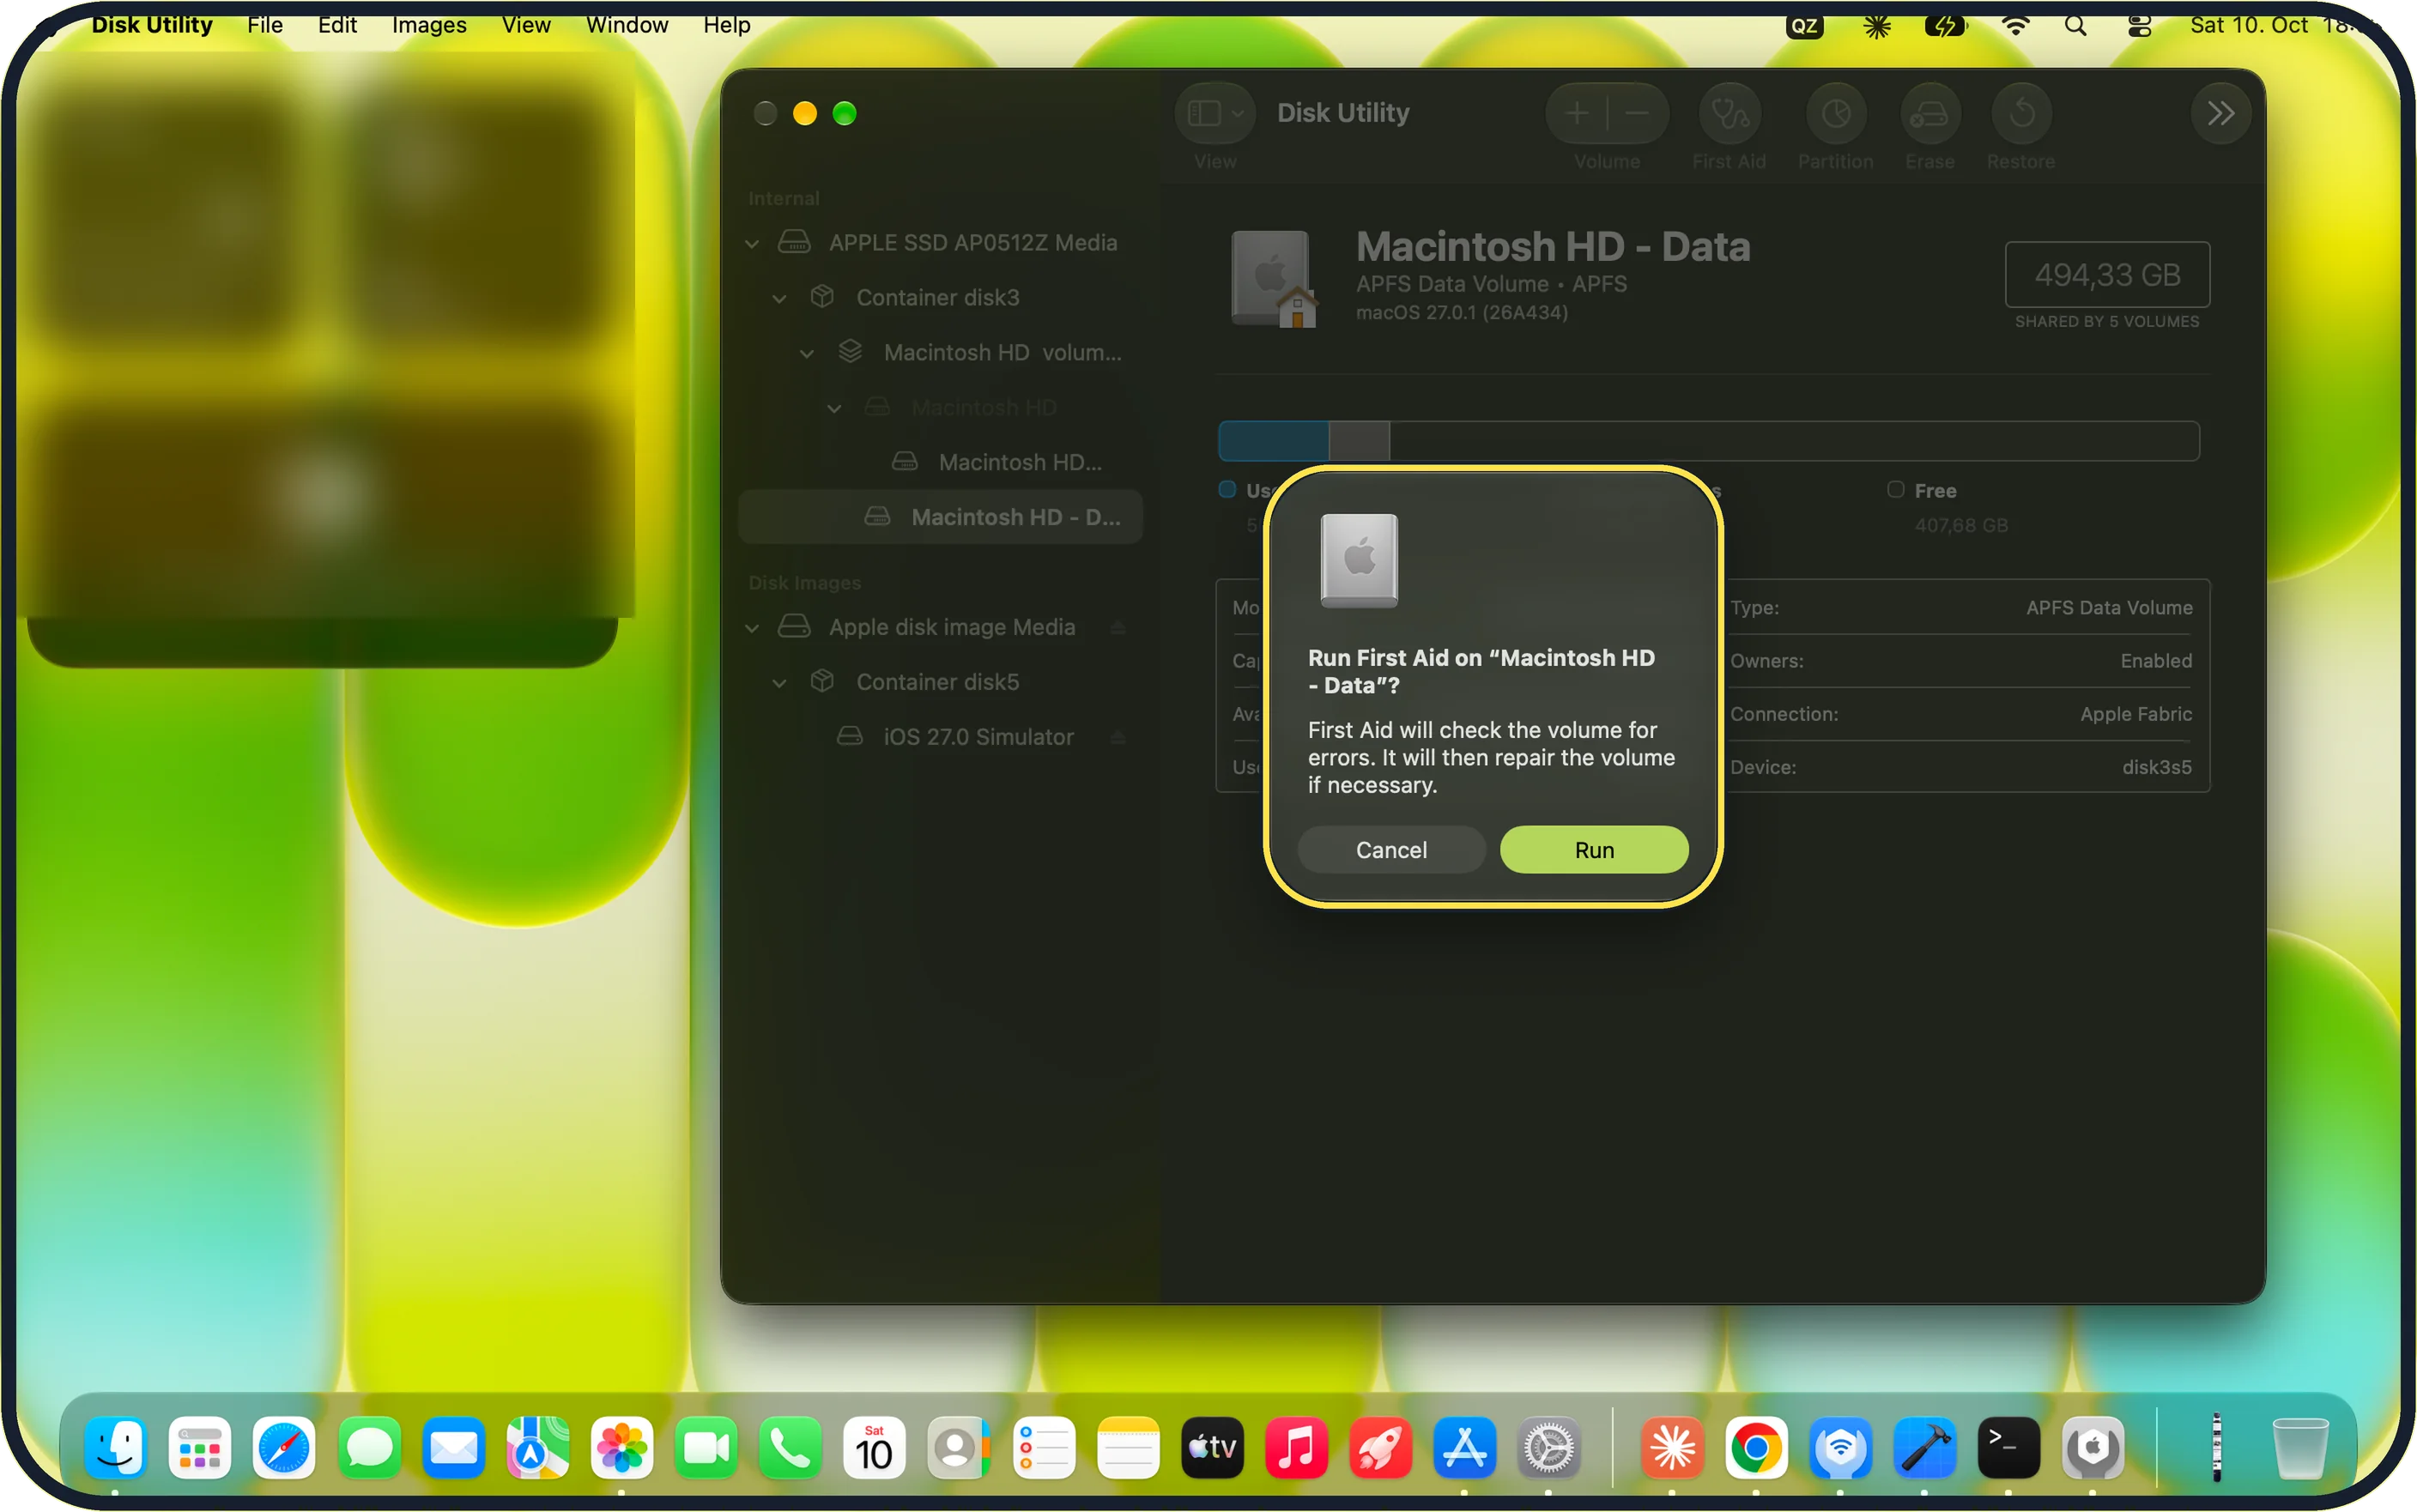The height and width of the screenshot is (1512, 2417).
Task: Open System Settings from the Dock
Action: point(1548,1447)
